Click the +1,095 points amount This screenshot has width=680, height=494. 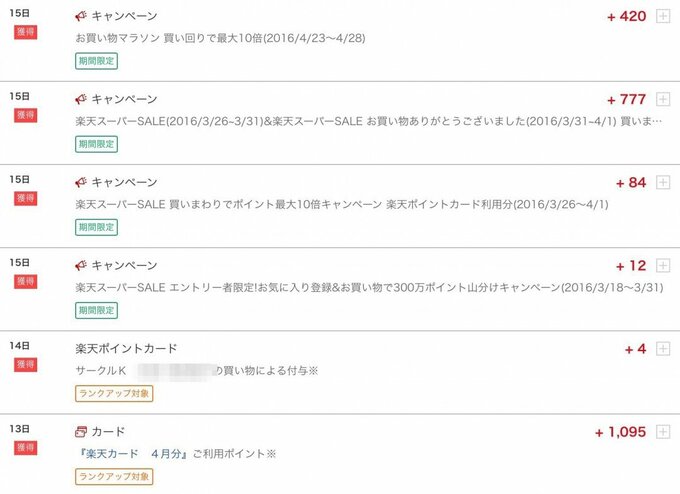tap(620, 432)
